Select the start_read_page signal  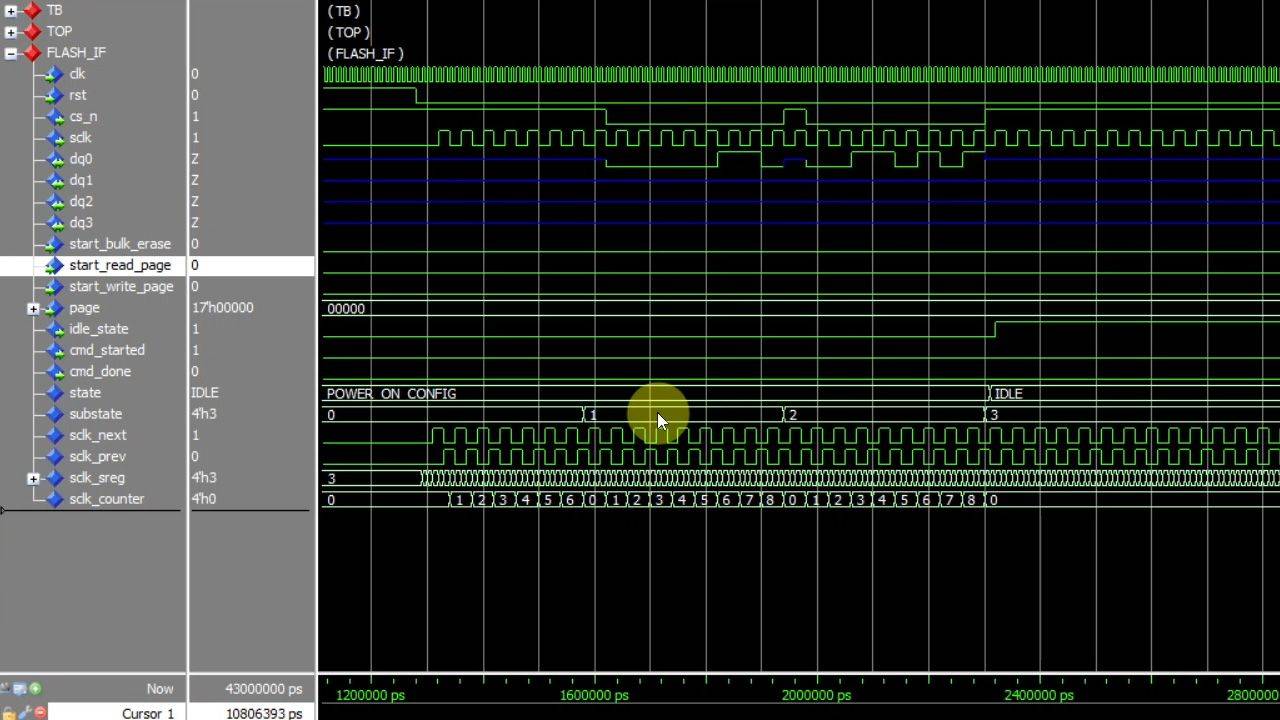[120, 265]
